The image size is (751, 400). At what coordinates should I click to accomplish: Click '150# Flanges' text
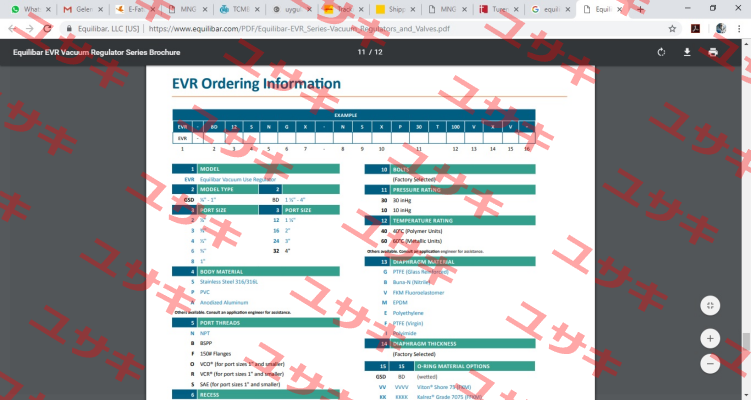216,354
